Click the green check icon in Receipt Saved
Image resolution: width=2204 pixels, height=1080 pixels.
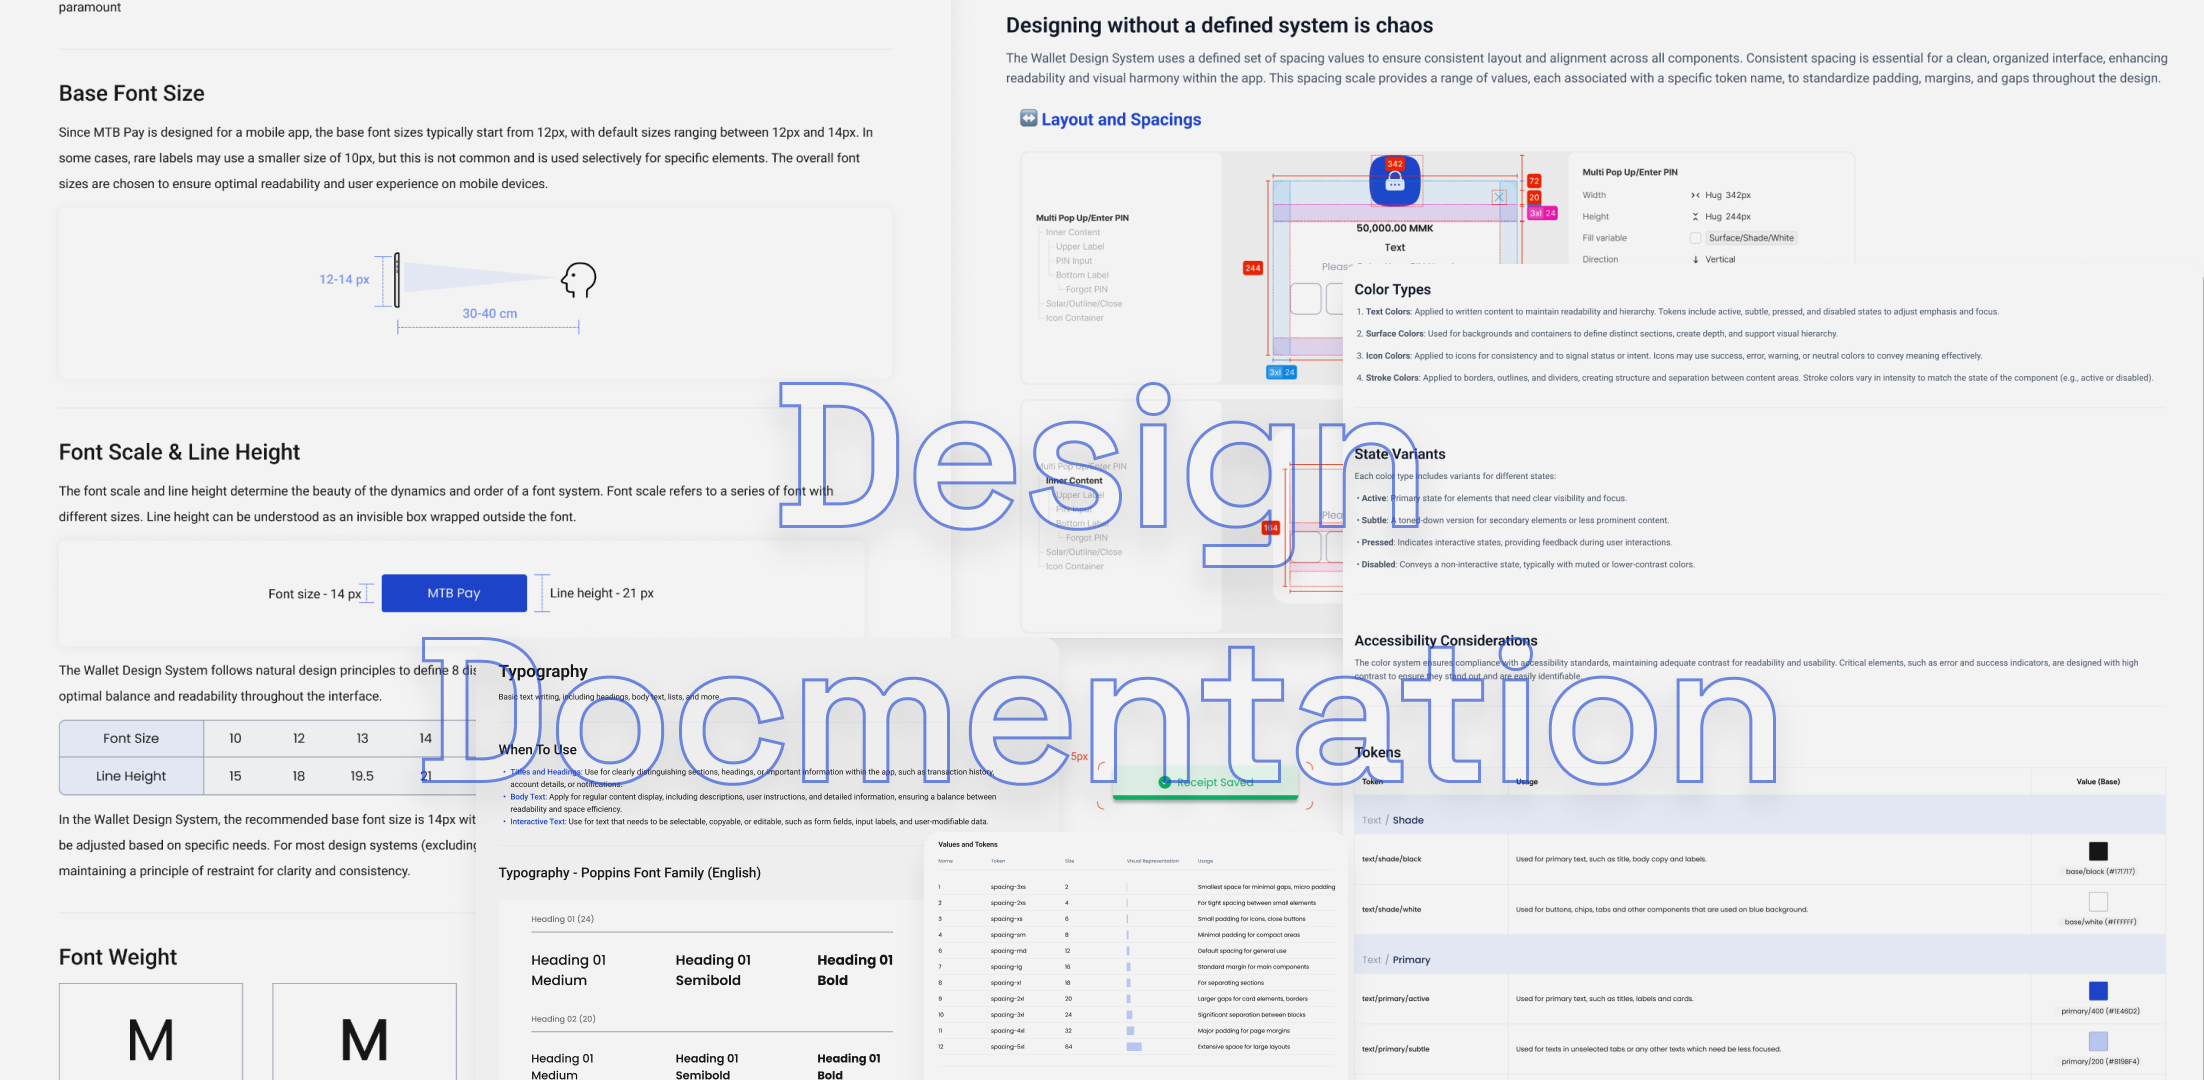coord(1165,782)
